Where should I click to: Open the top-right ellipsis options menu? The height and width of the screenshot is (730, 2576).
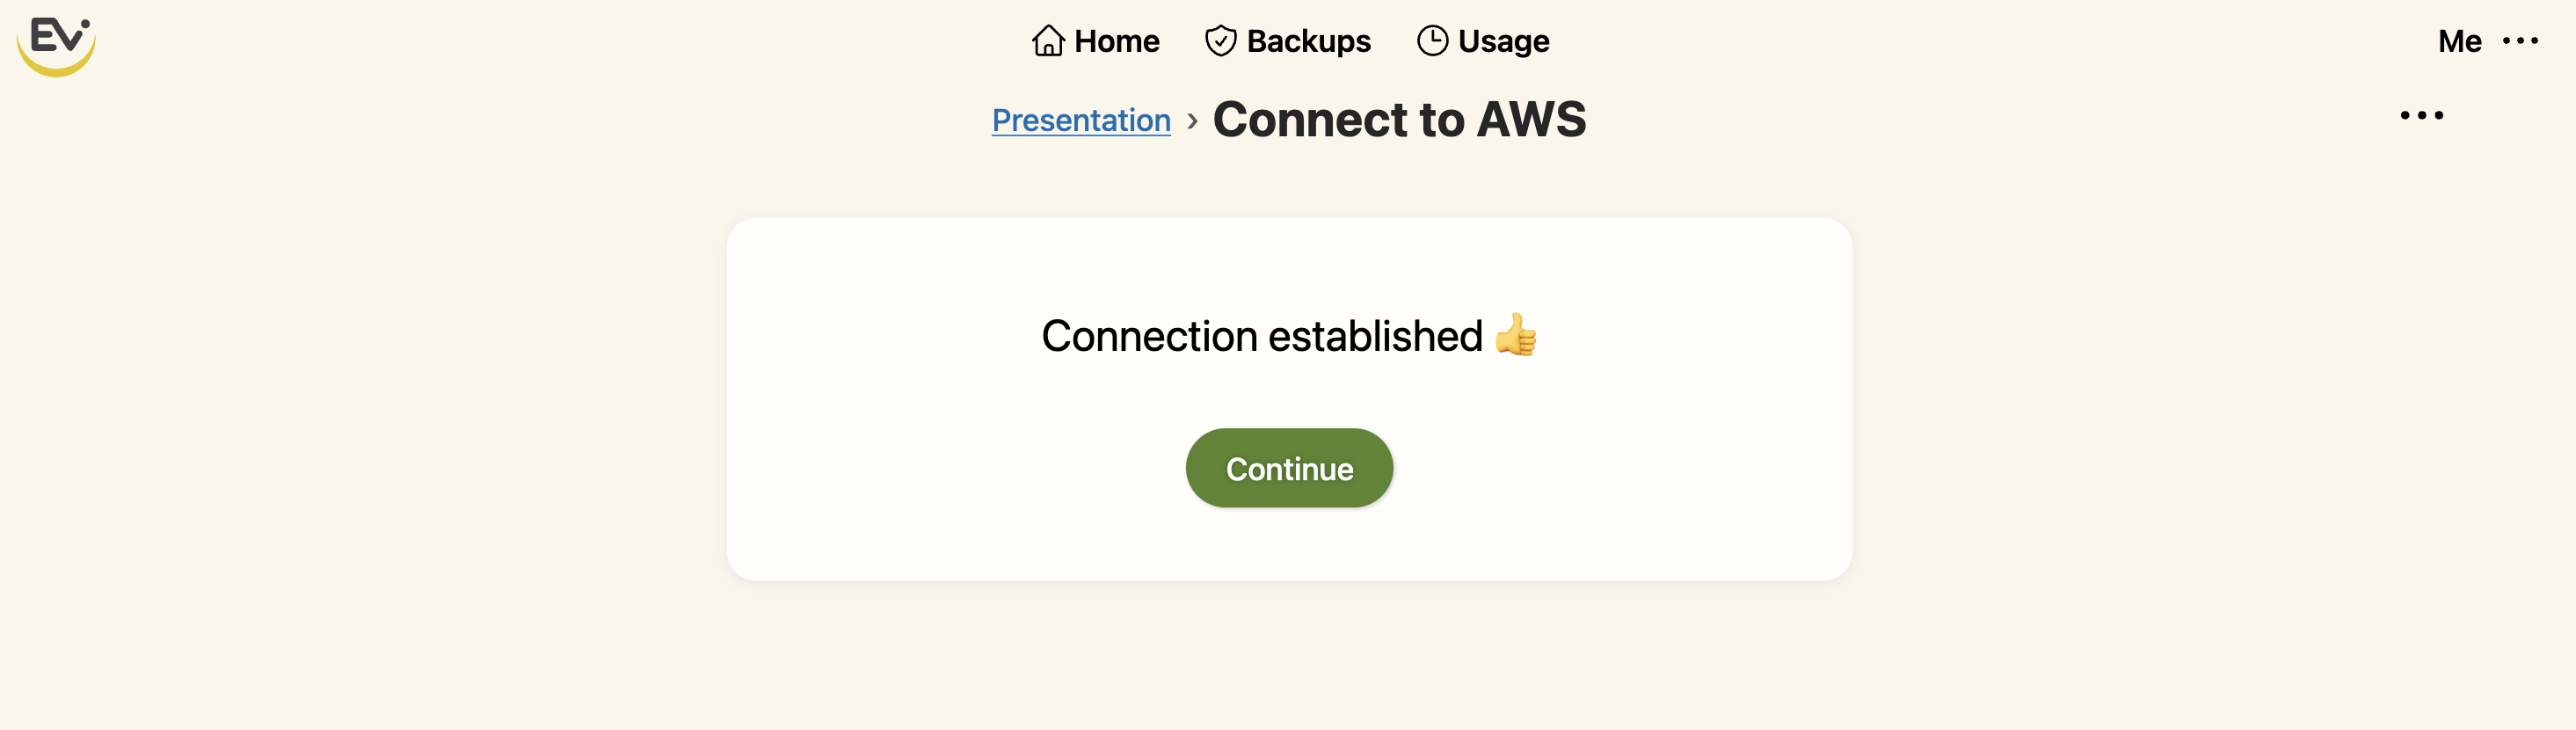point(2521,41)
